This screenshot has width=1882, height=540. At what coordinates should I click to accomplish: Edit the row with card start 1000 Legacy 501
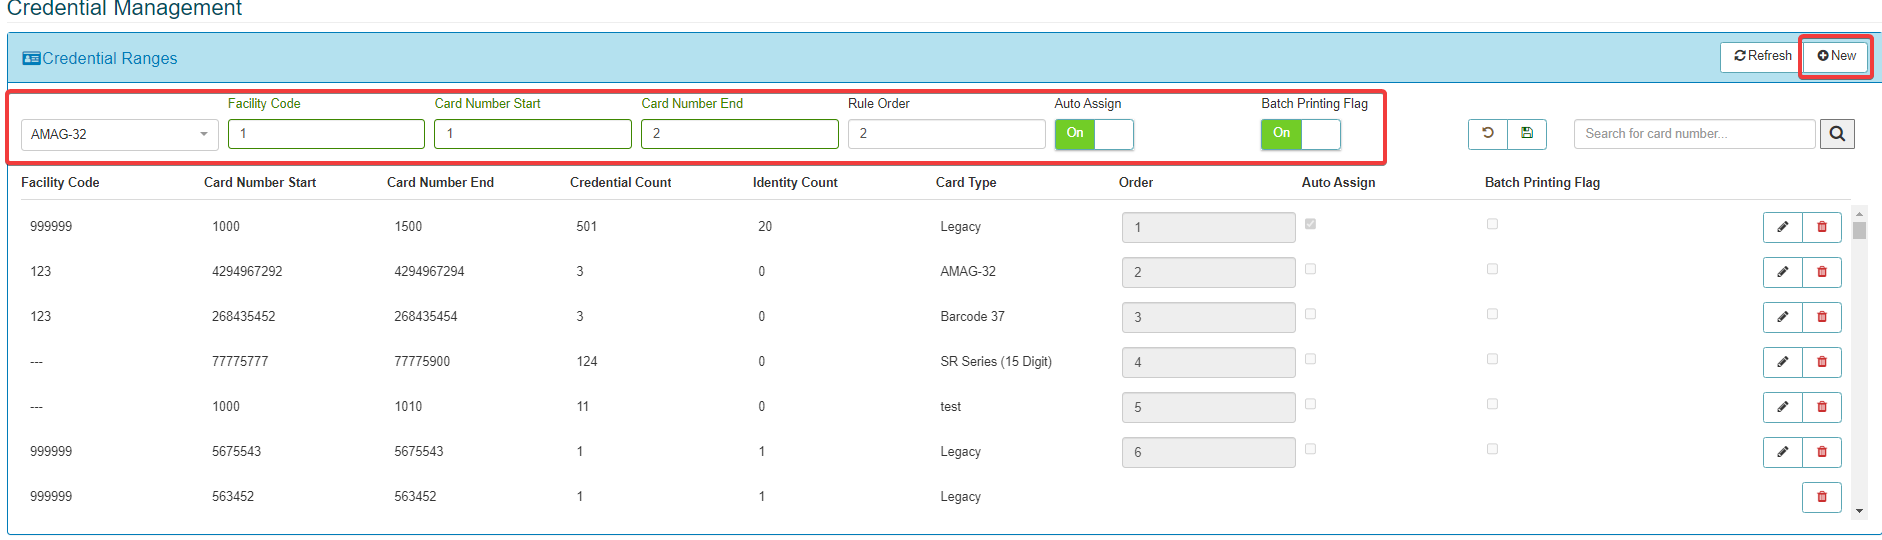[x=1783, y=227]
